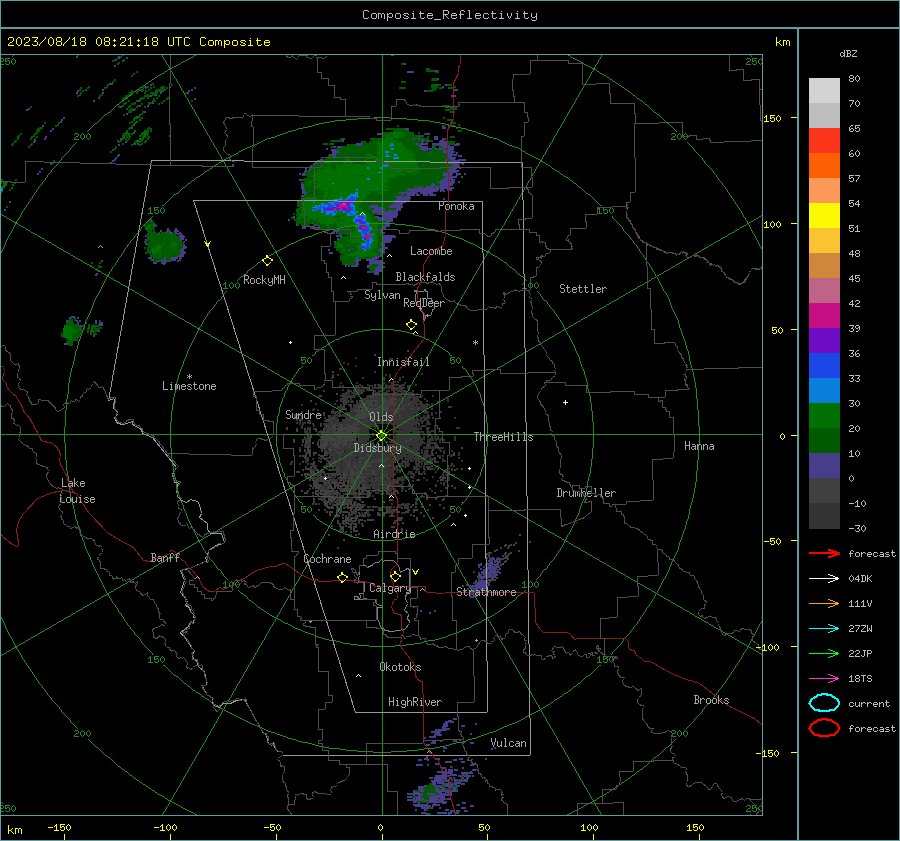Image resolution: width=900 pixels, height=841 pixels.
Task: Select the red 65 dBZ color swatch
Action: [x=824, y=140]
